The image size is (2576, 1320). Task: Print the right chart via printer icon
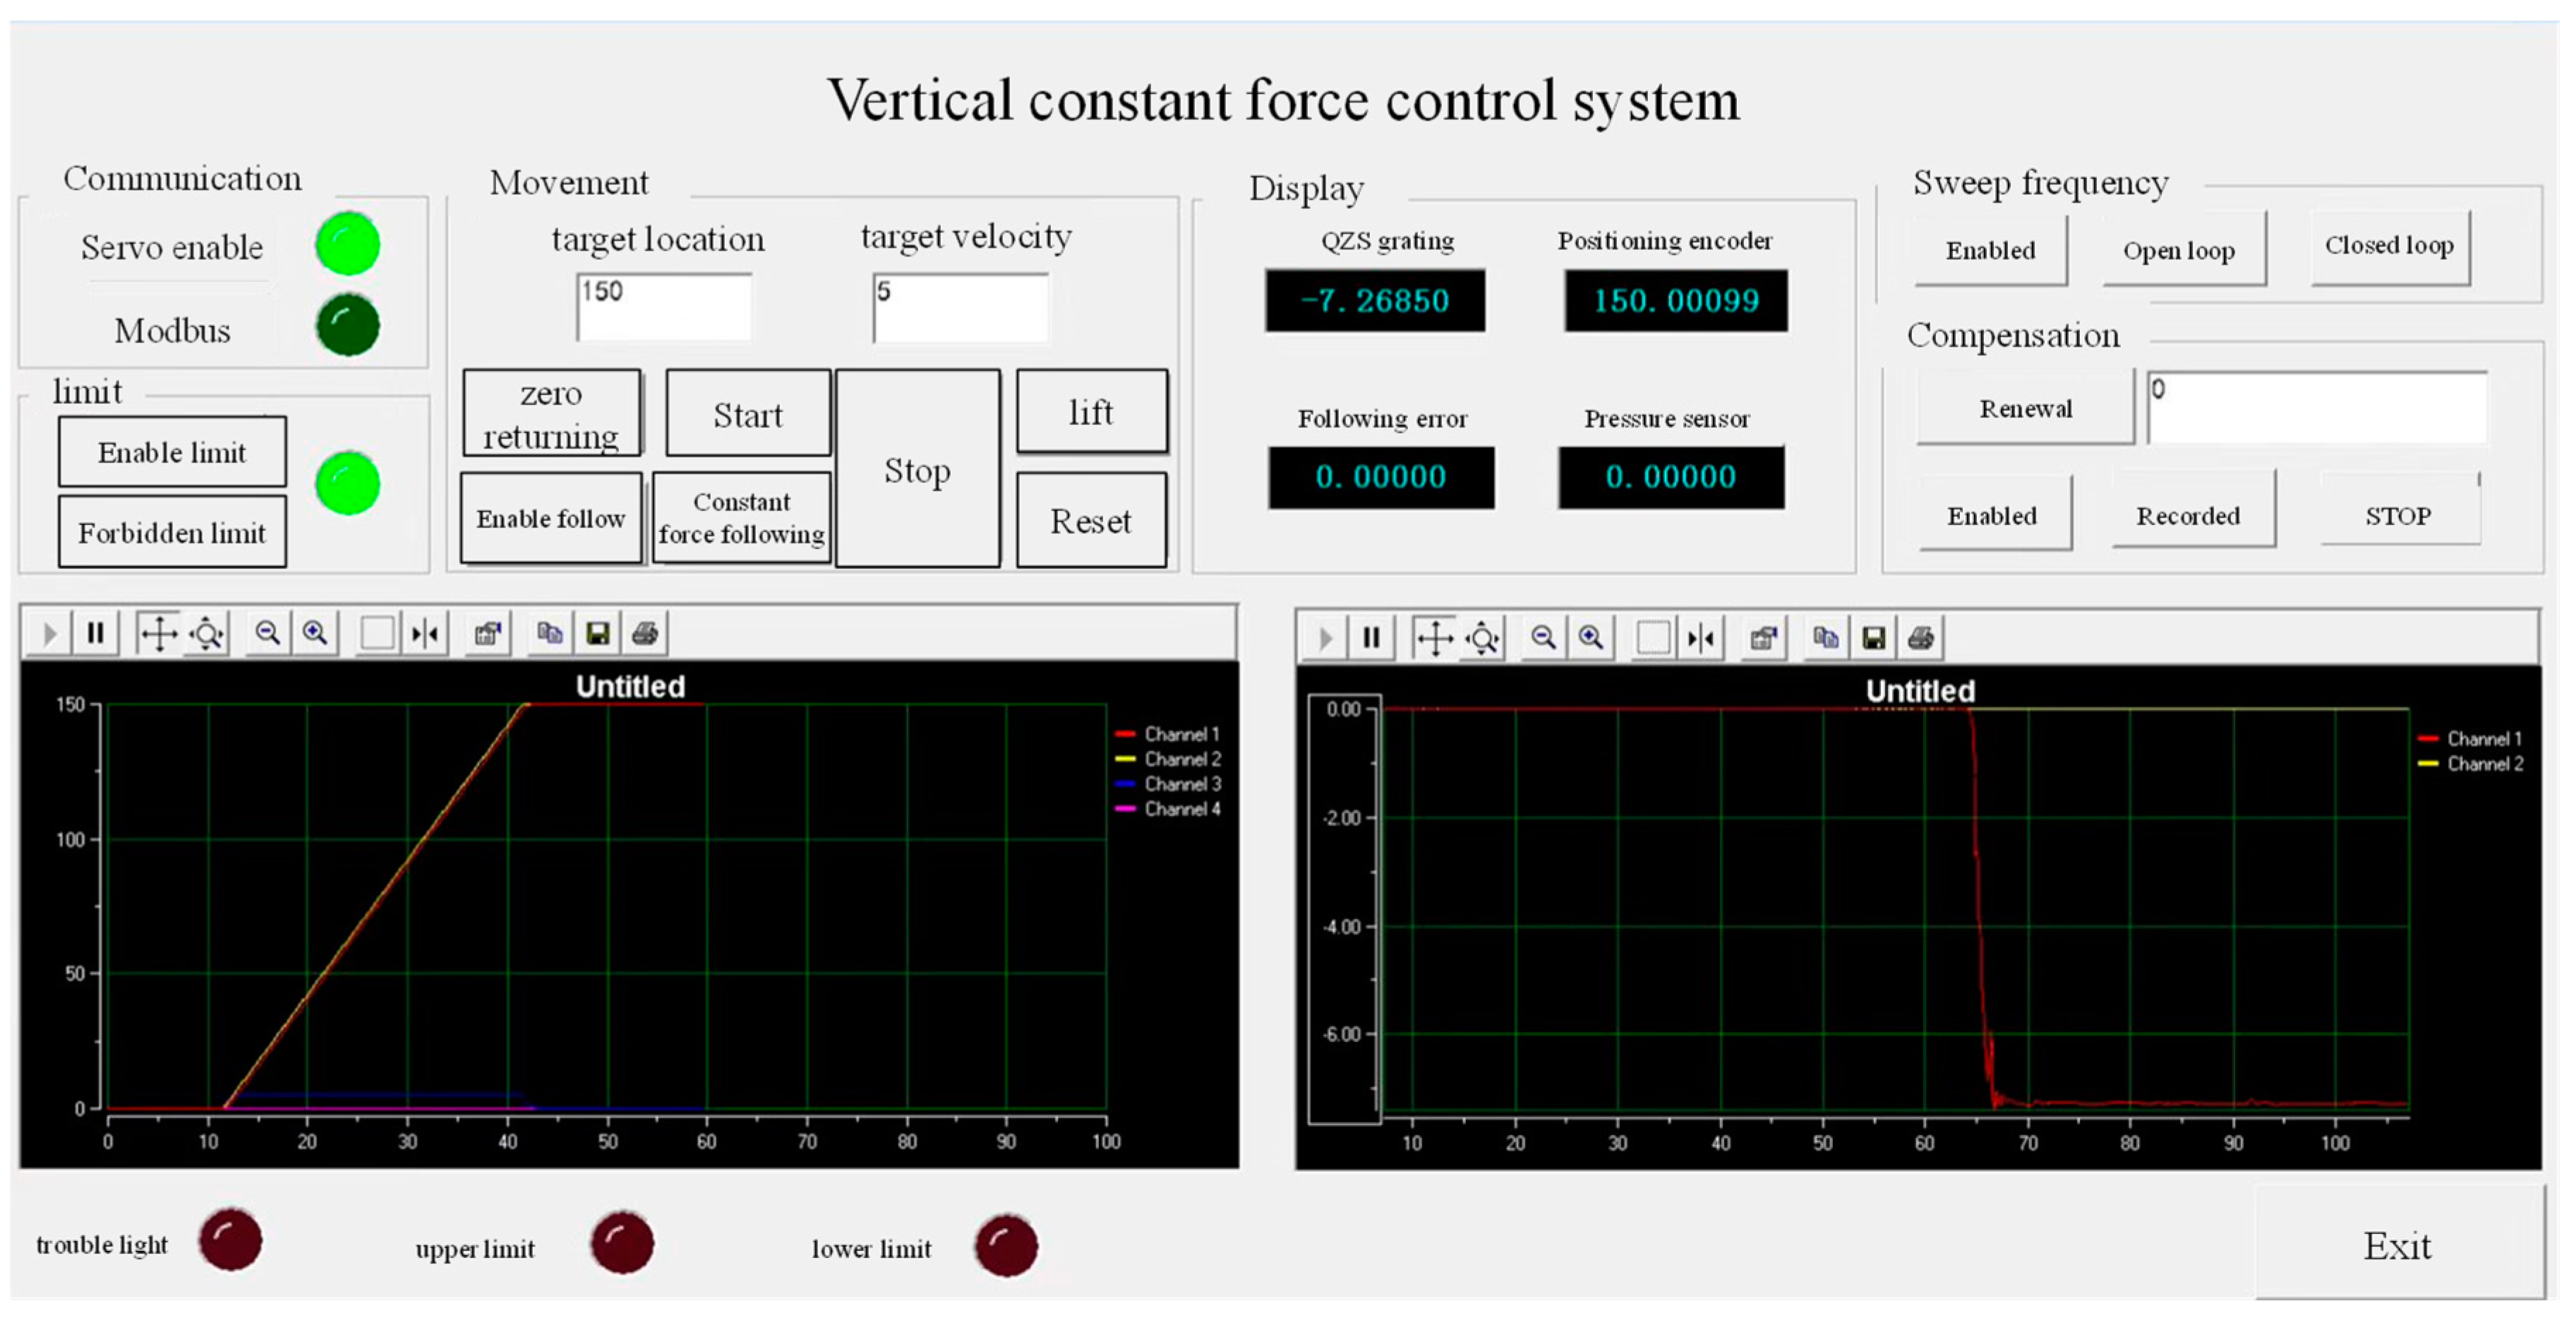(x=1921, y=639)
